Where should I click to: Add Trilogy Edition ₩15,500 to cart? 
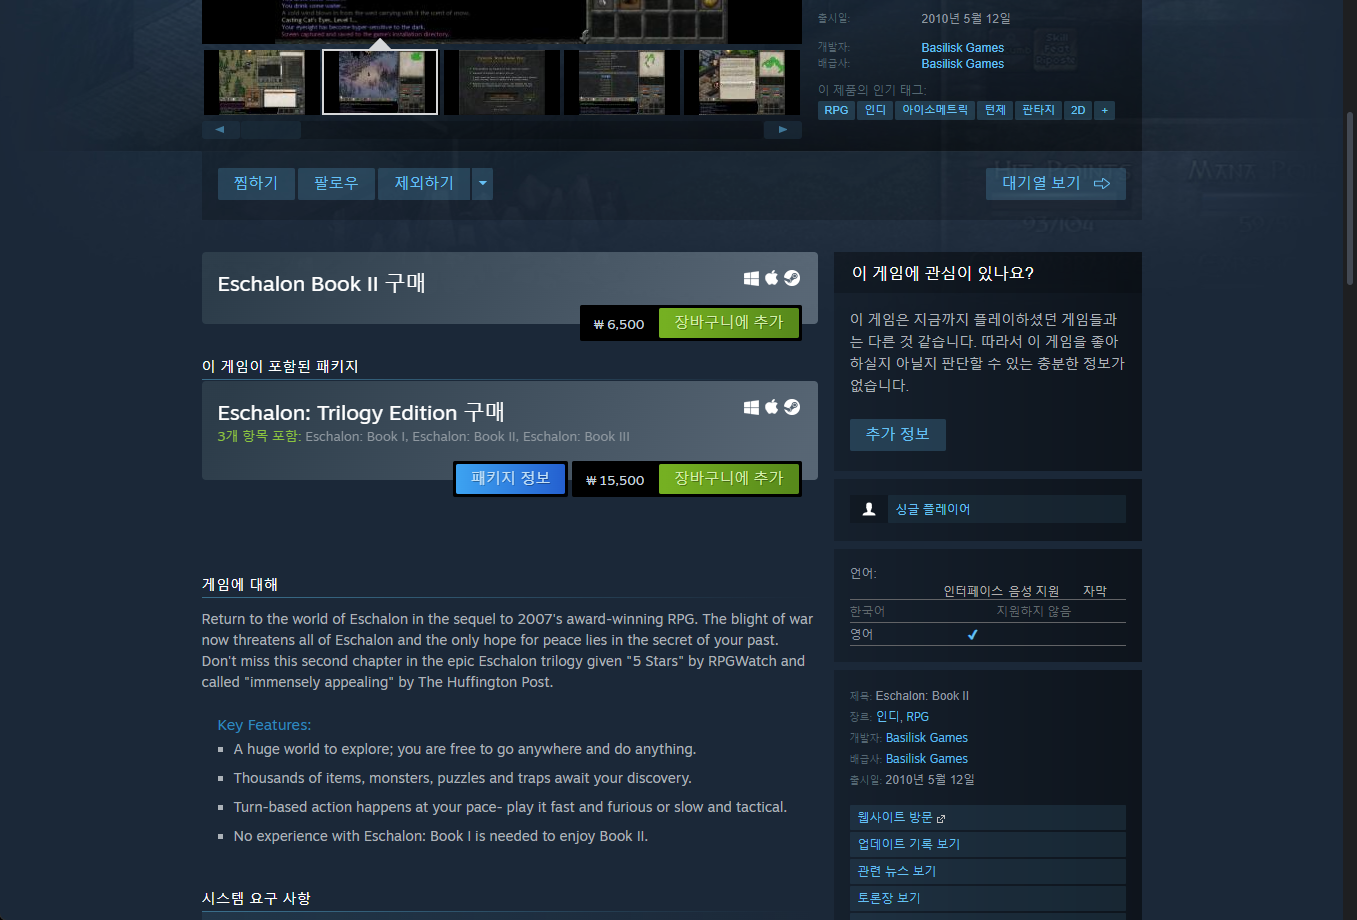(x=729, y=479)
